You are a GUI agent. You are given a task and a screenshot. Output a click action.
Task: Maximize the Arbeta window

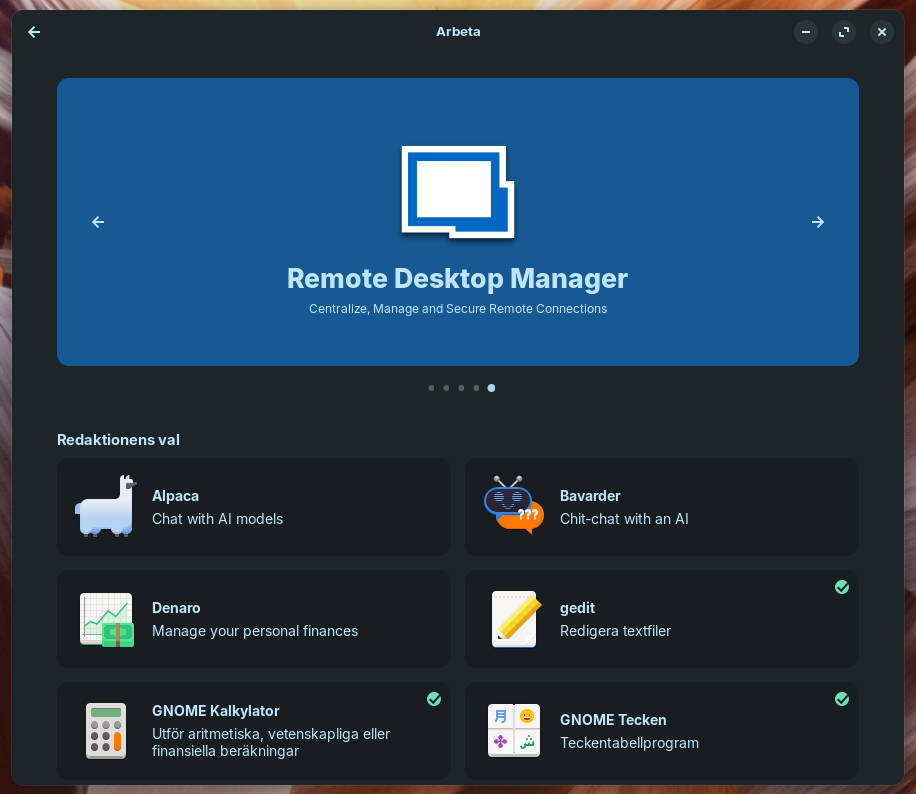844,32
